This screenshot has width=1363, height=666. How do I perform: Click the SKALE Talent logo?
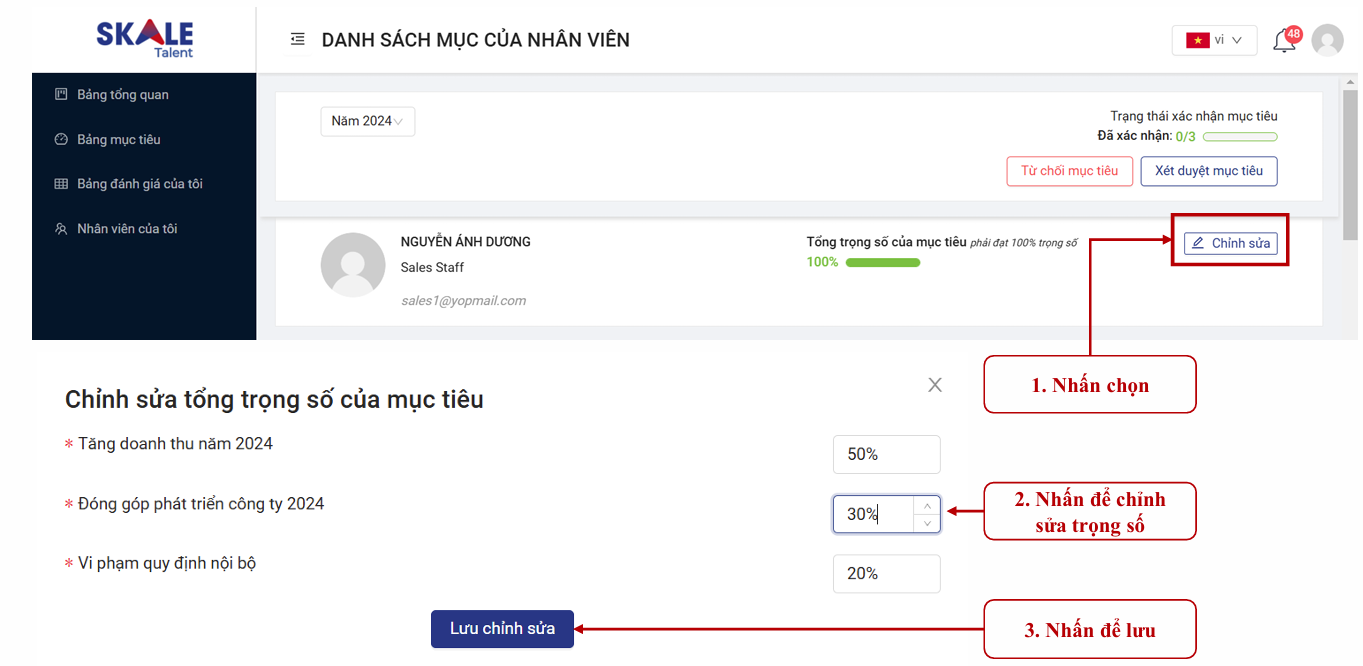tap(145, 37)
